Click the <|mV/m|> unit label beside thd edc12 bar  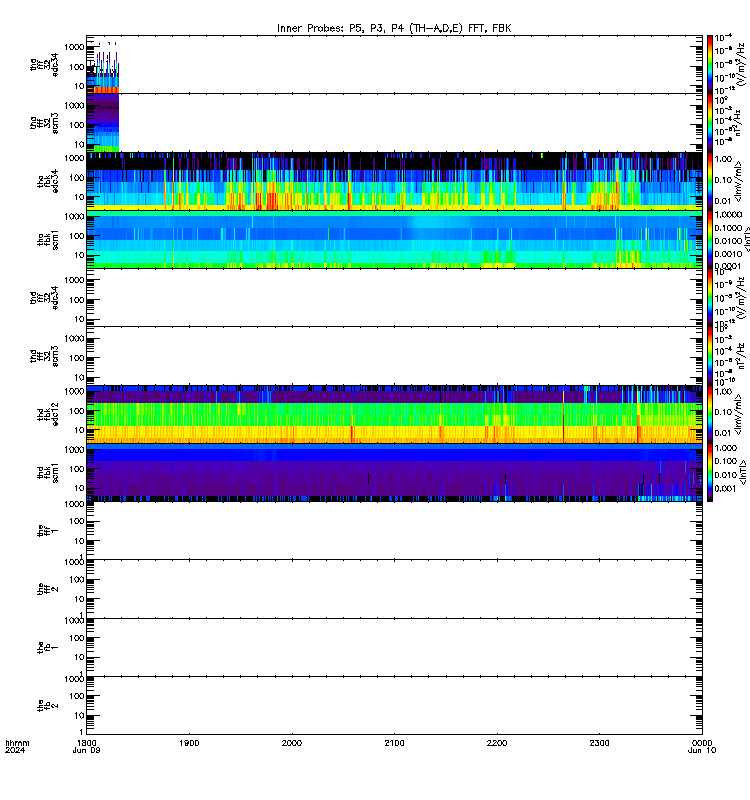(739, 414)
